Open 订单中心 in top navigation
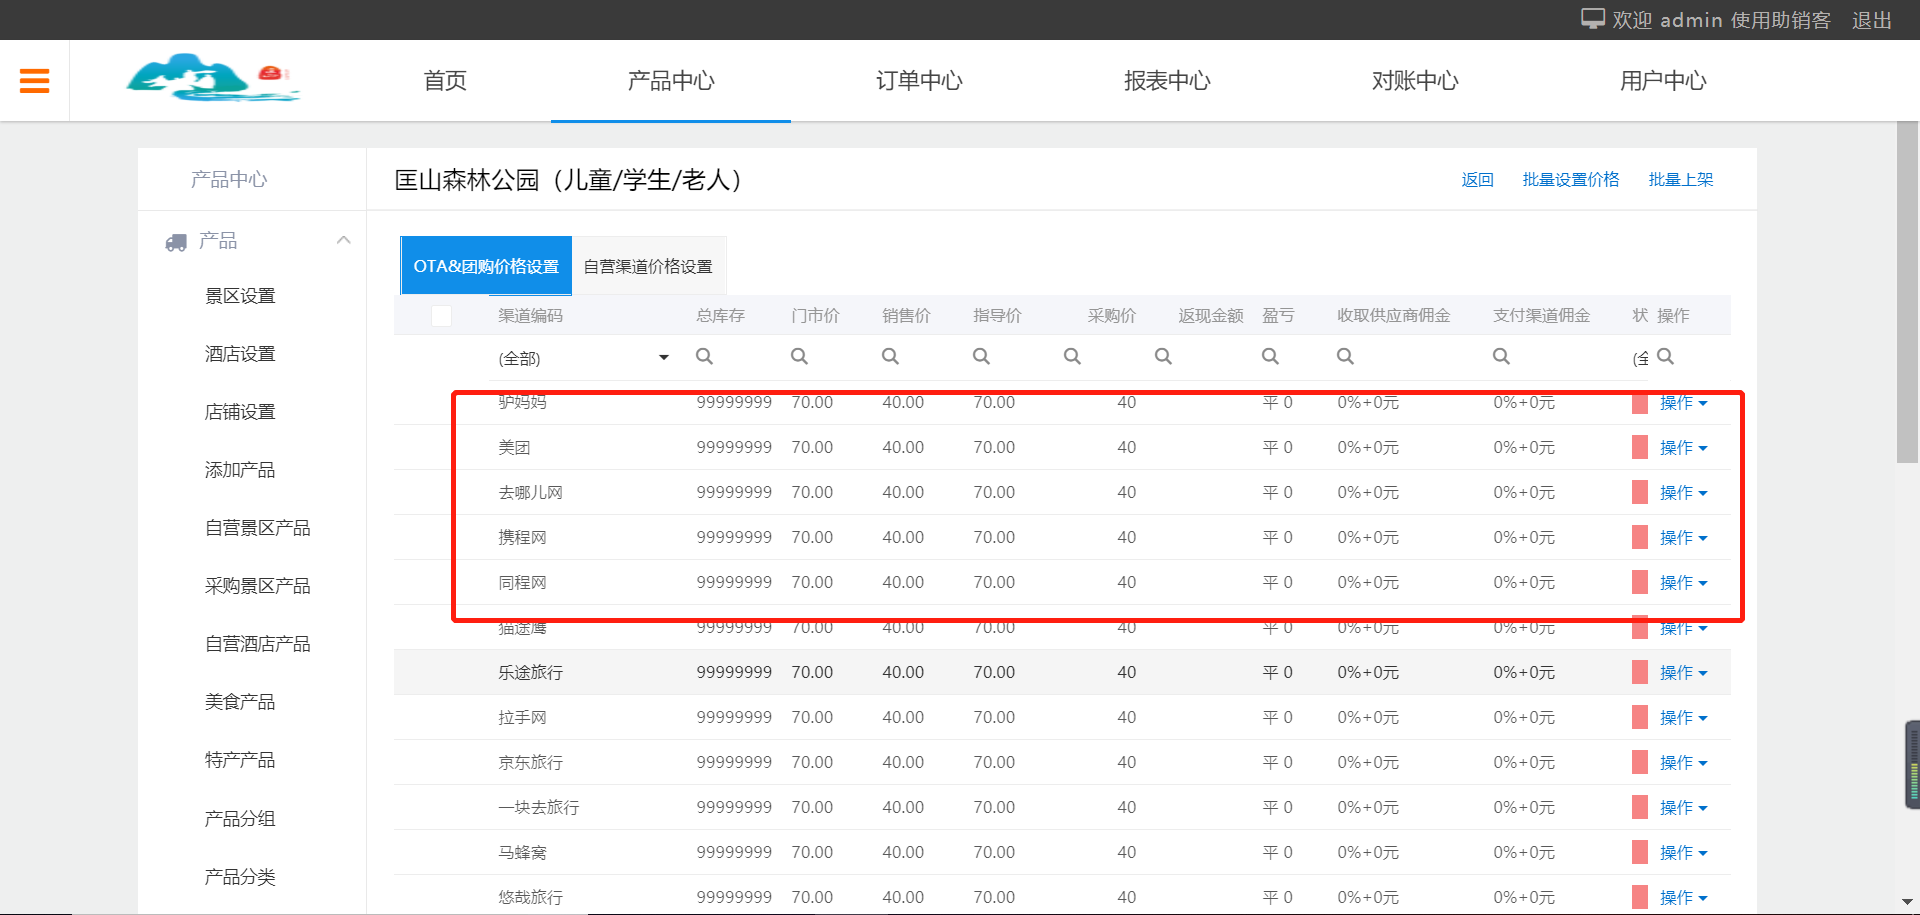The image size is (1920, 915). 918,81
